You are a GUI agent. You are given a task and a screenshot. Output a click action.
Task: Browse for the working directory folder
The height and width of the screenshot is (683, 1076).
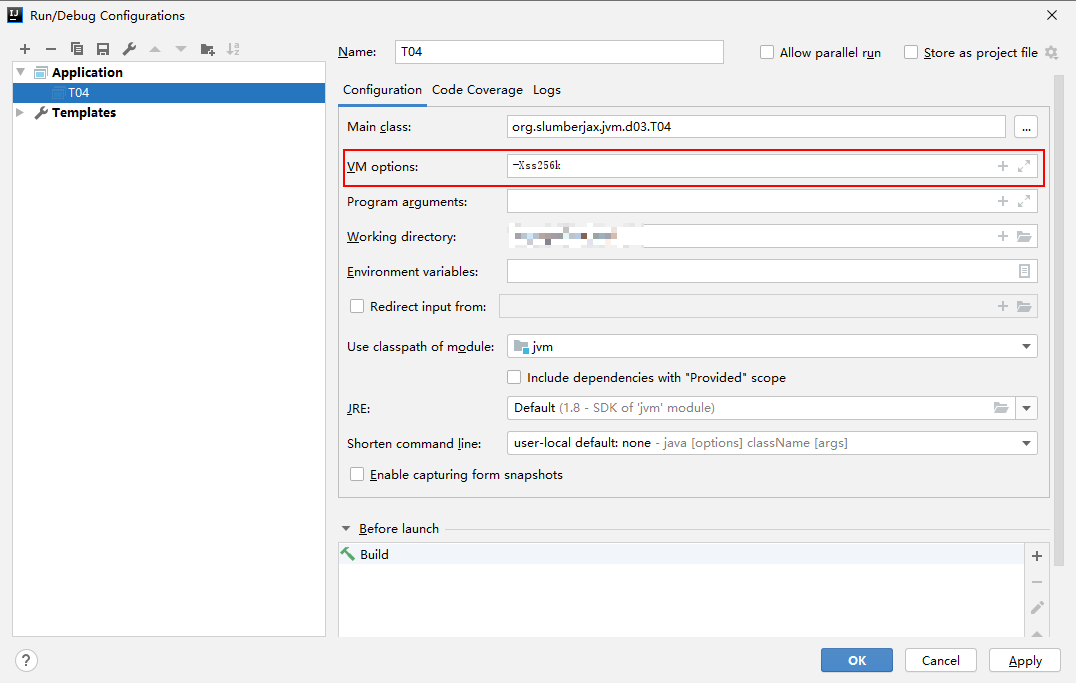(1024, 237)
